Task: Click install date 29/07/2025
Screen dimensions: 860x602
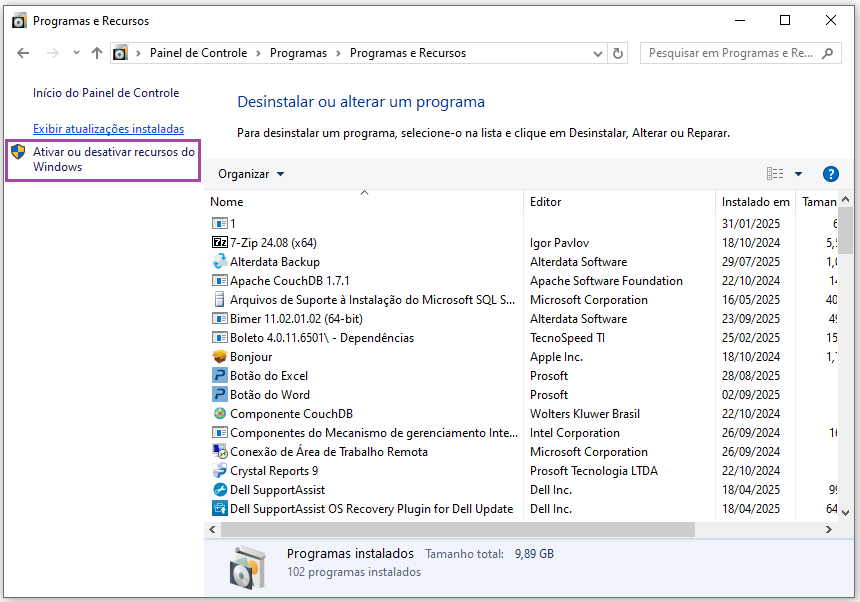Action: 751,262
